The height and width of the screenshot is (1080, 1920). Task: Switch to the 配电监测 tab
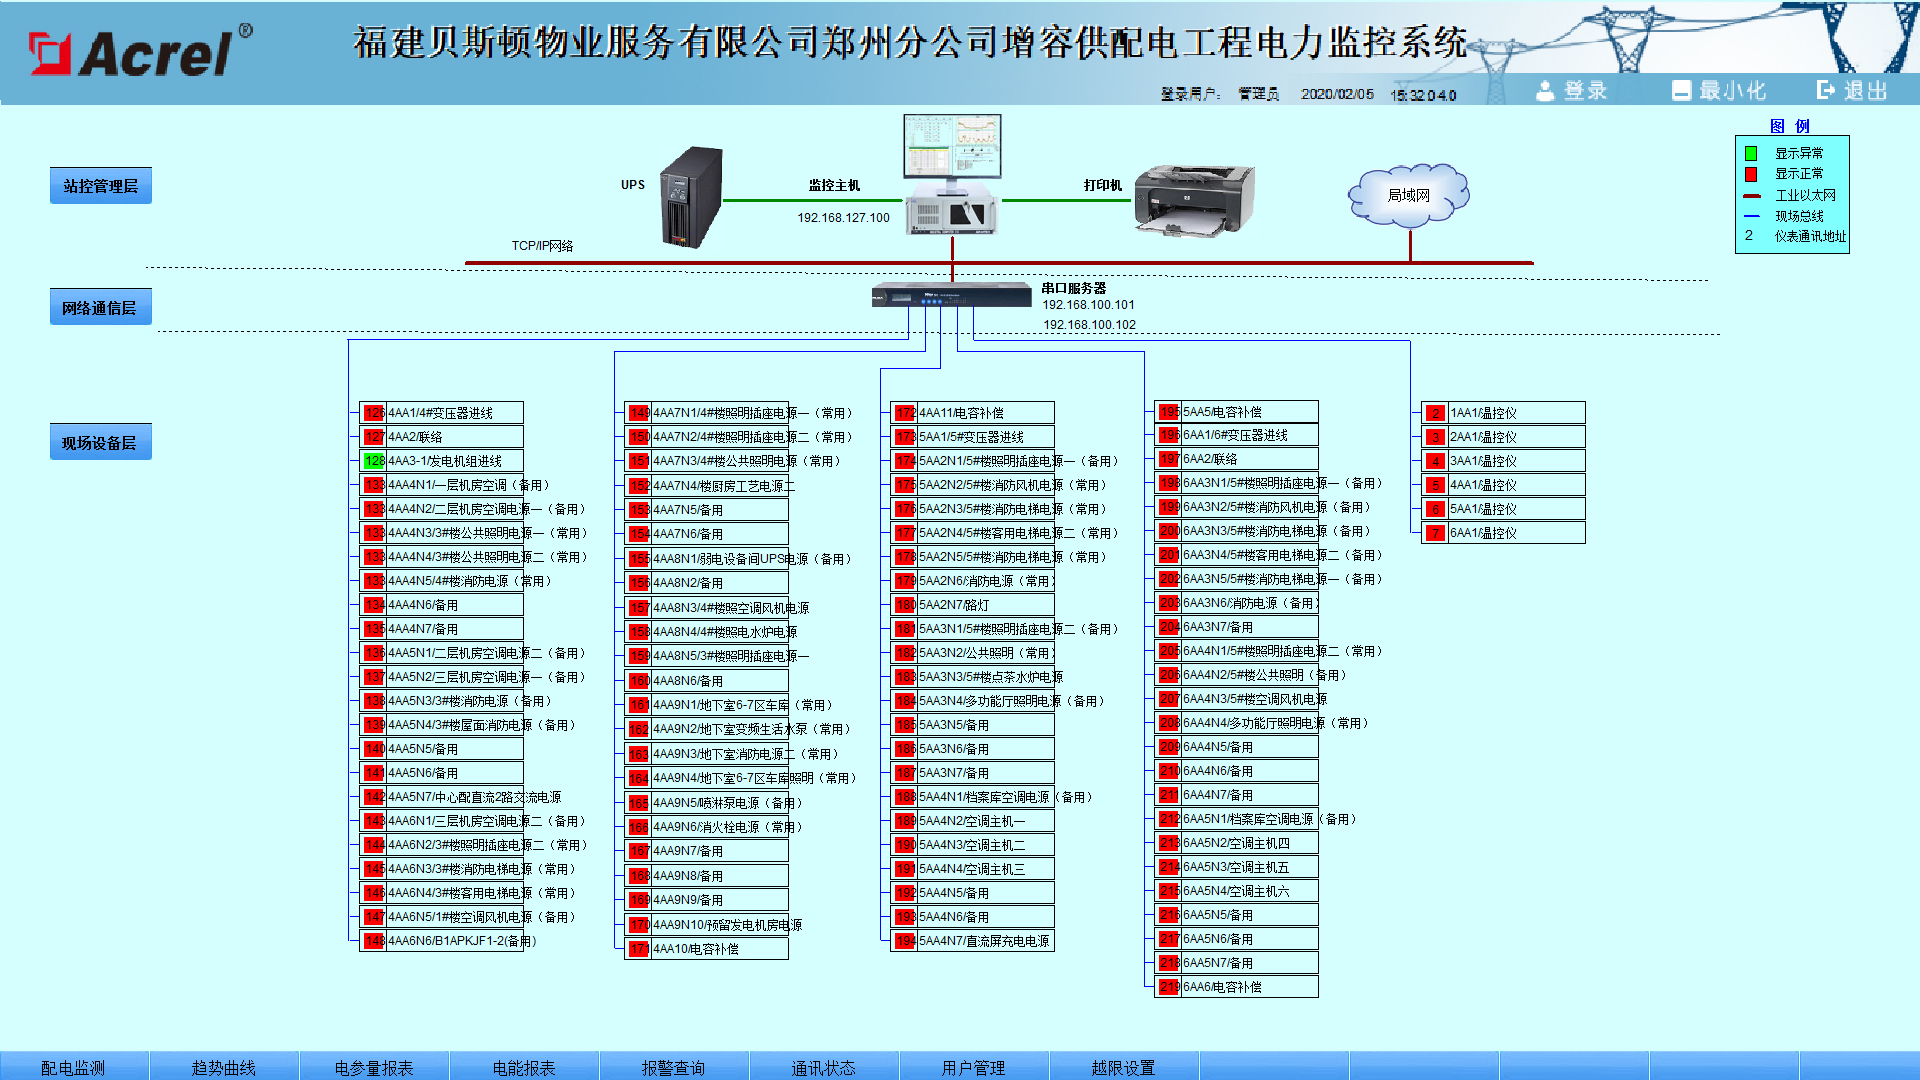coord(73,1067)
